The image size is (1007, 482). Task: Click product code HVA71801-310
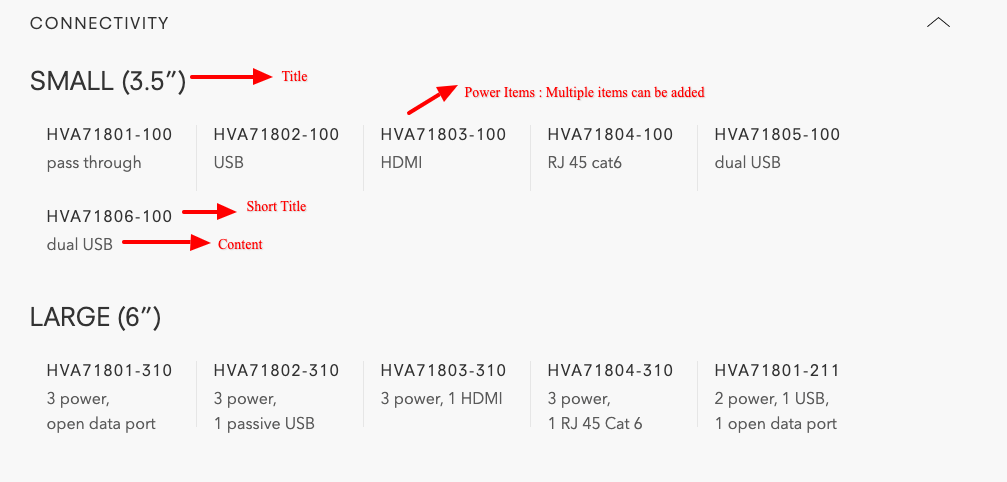110,370
